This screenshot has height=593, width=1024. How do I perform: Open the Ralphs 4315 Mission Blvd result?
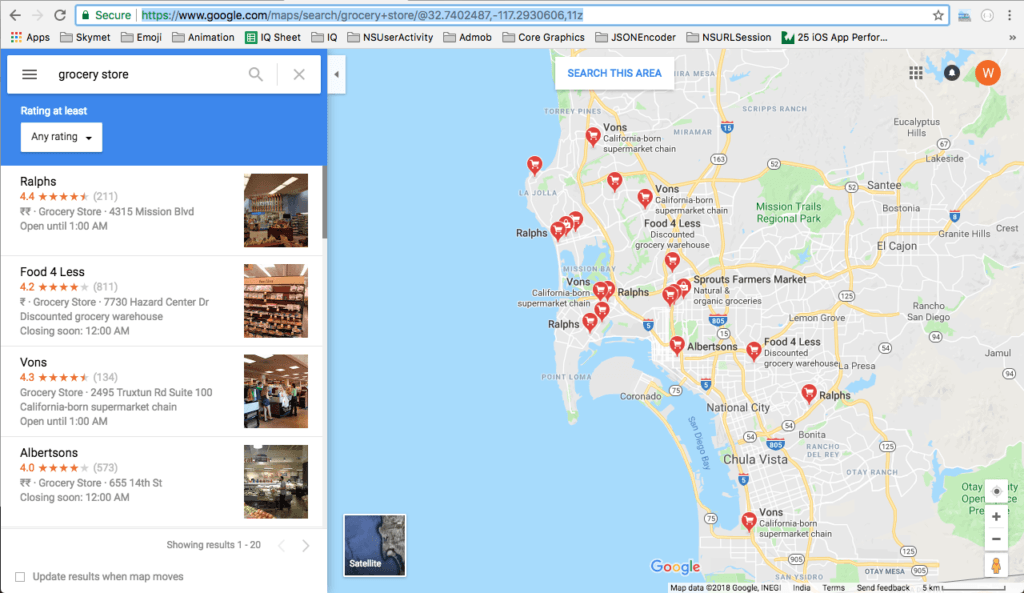162,210
